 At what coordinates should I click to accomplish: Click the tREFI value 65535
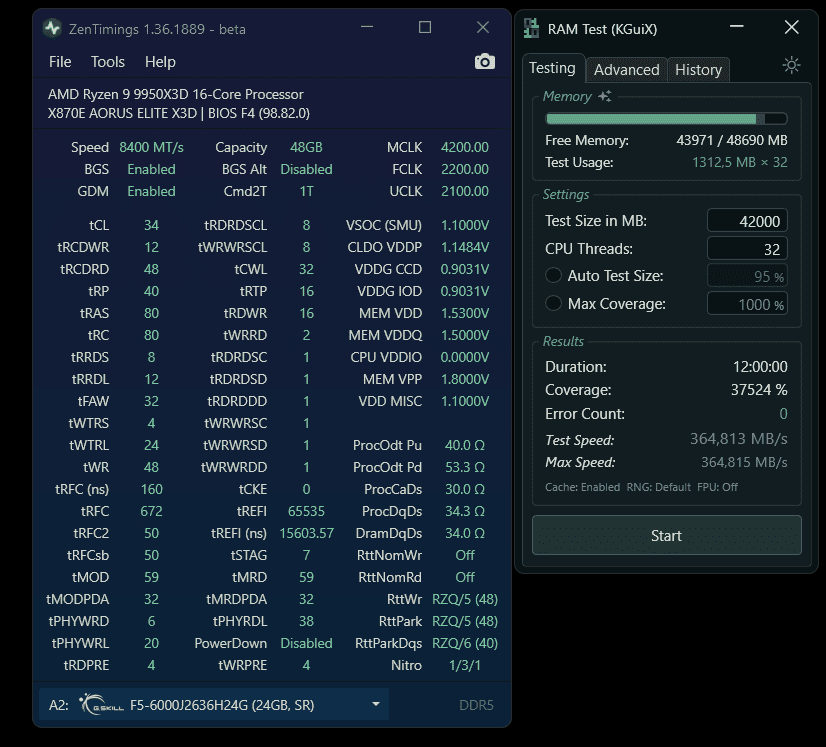(306, 512)
